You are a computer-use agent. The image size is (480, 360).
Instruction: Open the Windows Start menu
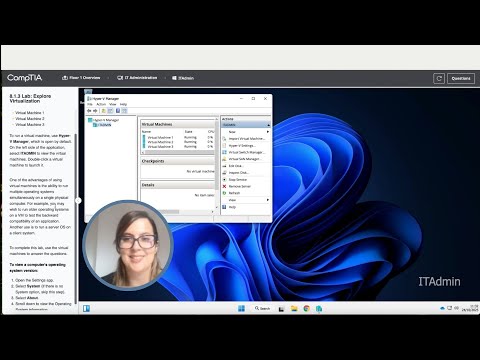(241, 308)
